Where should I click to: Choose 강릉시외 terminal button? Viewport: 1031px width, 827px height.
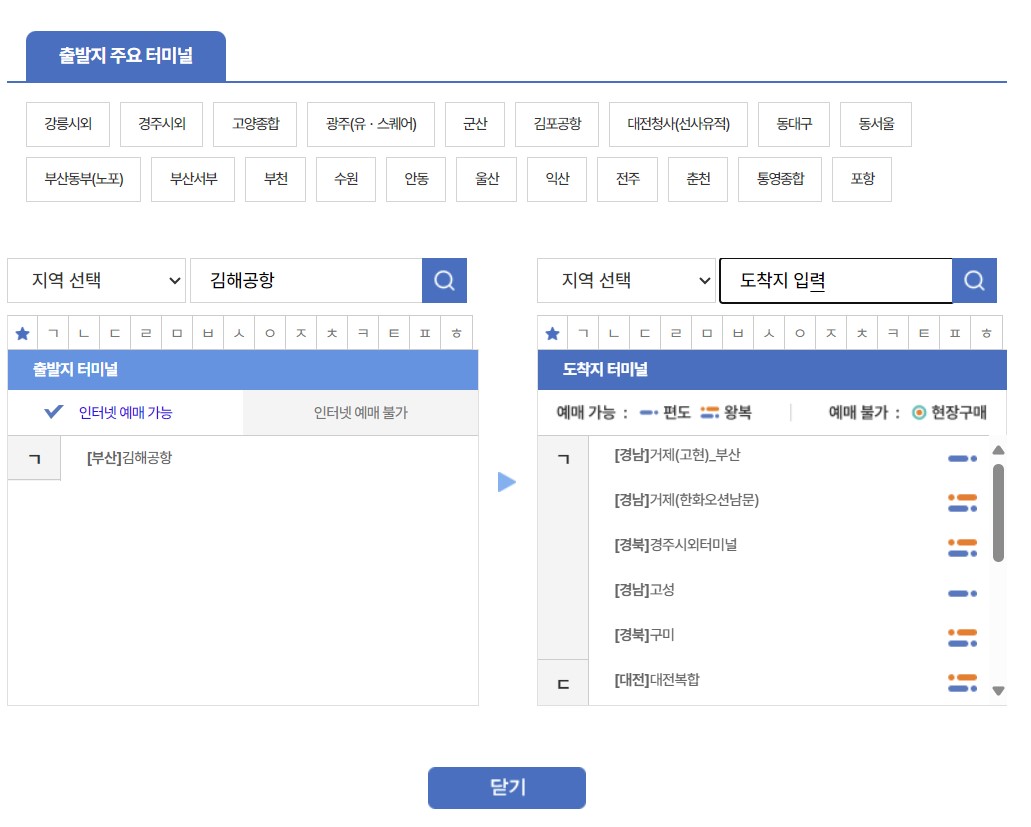tap(68, 124)
